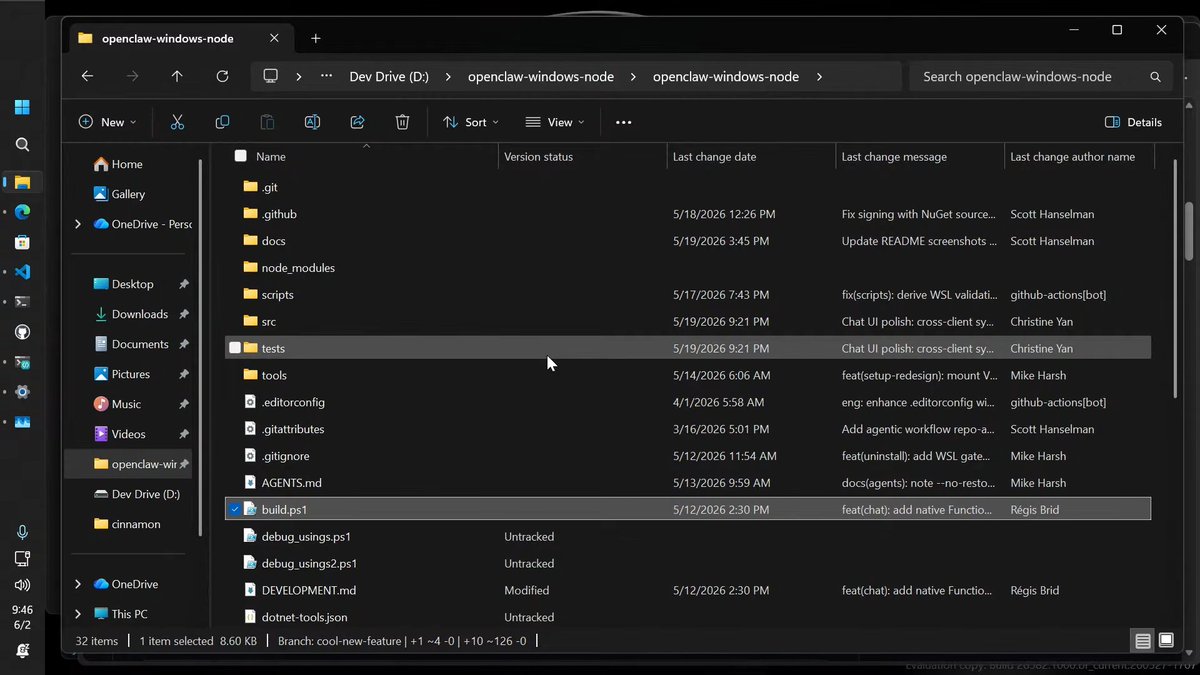
Task: Click chevron after last openclaw-windows-node breadcrumb
Action: coord(819,76)
